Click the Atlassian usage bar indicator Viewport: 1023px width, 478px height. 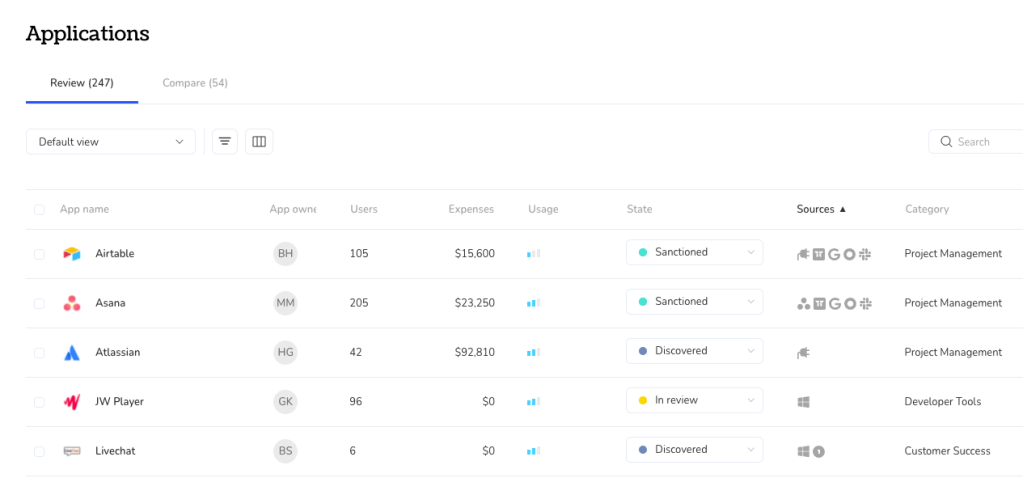(x=534, y=353)
